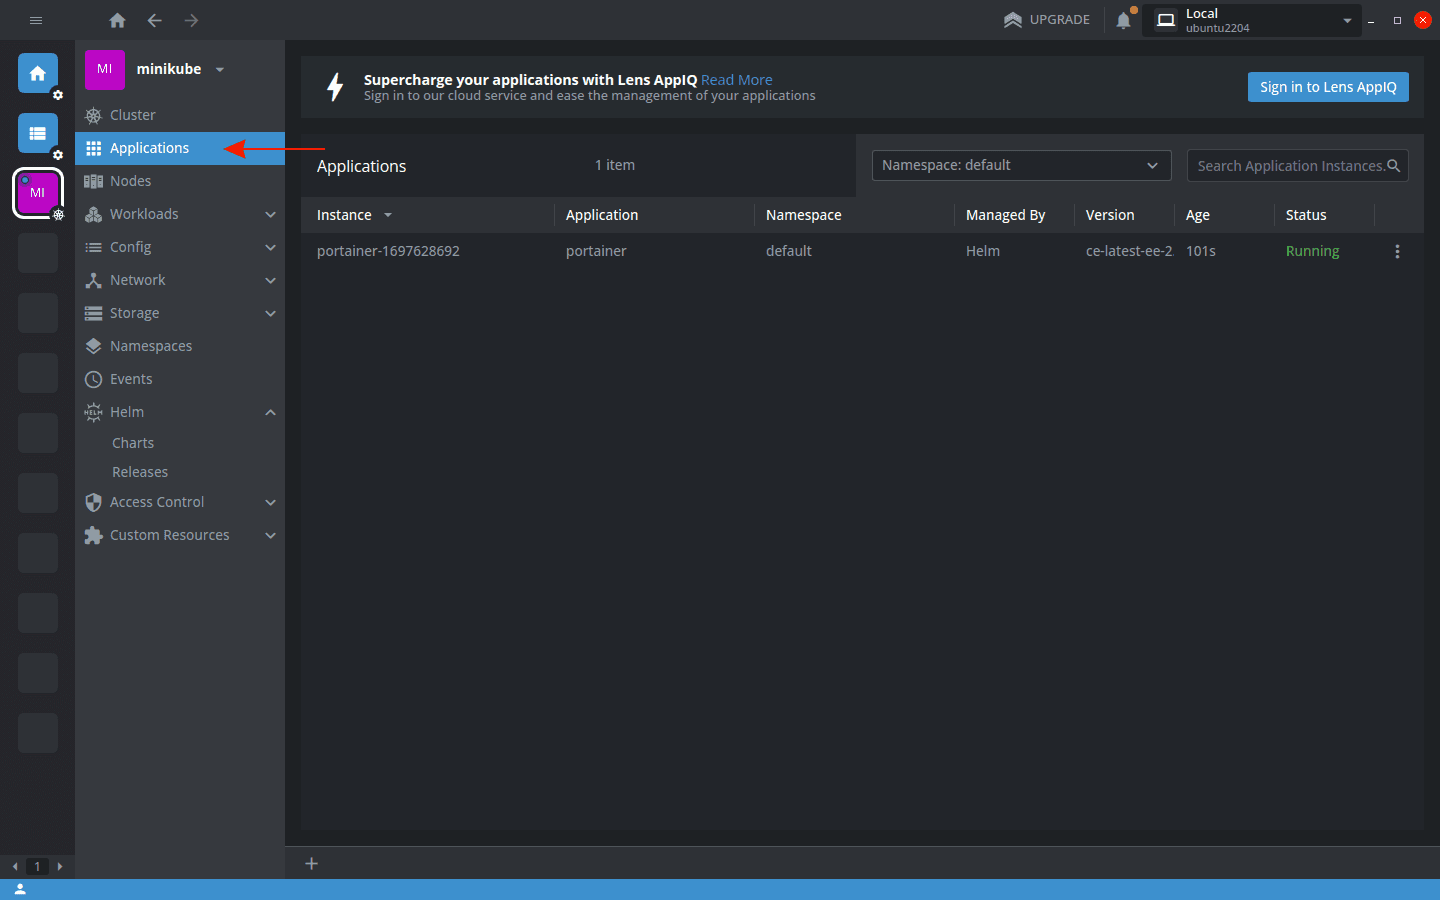Click the user account icon in status bar

20,889
